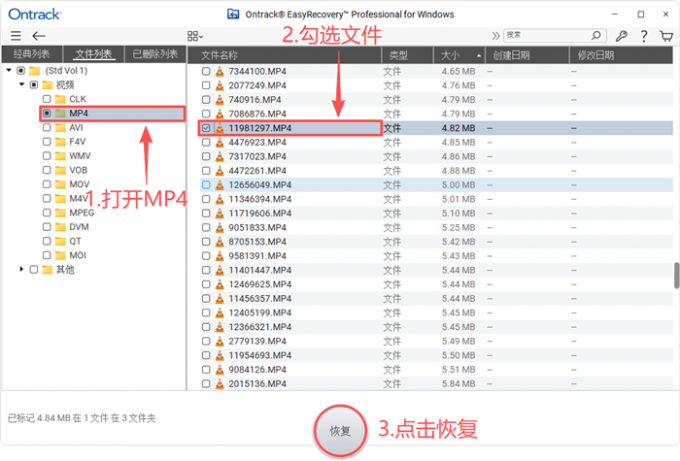The image size is (680, 461).
Task: Switch to the 文件列表 tab
Action: (94, 54)
